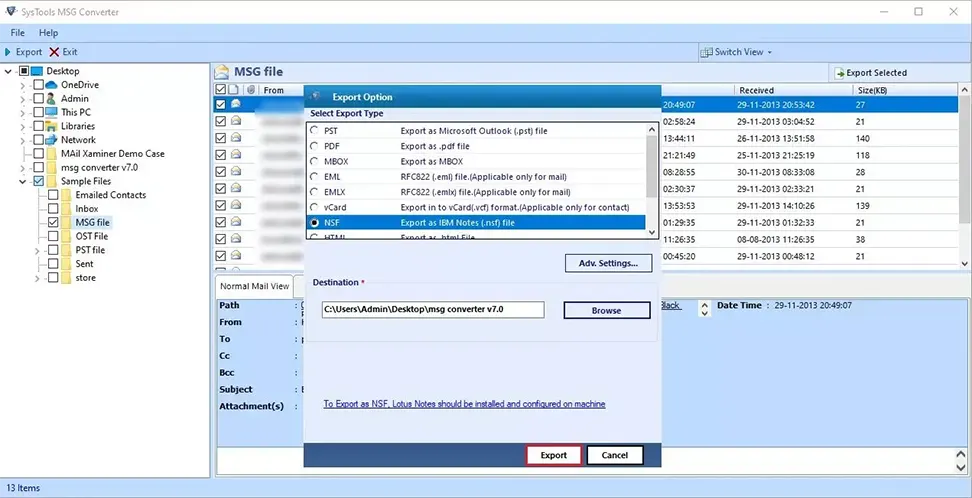Select the NSF export radio button

[315, 223]
